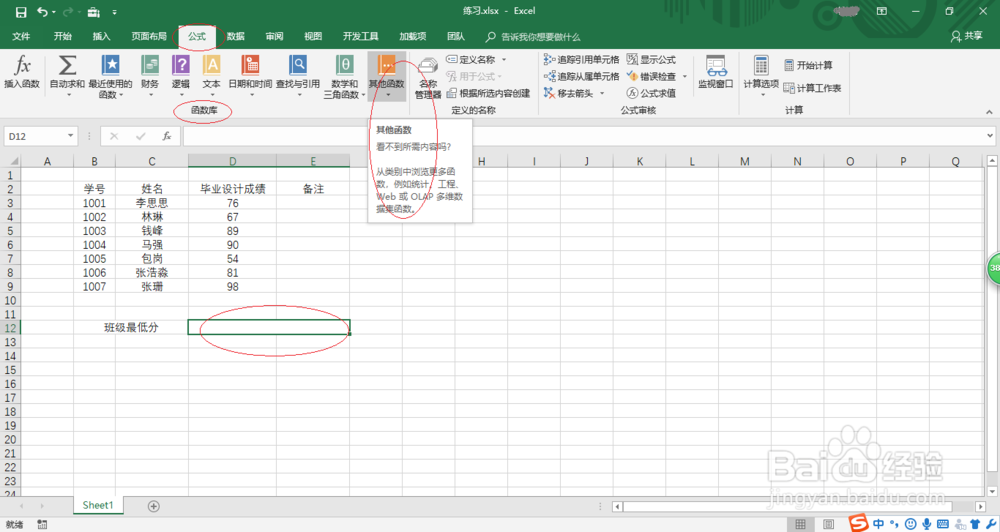Collapse the ribbon with the chevron

coord(989,112)
